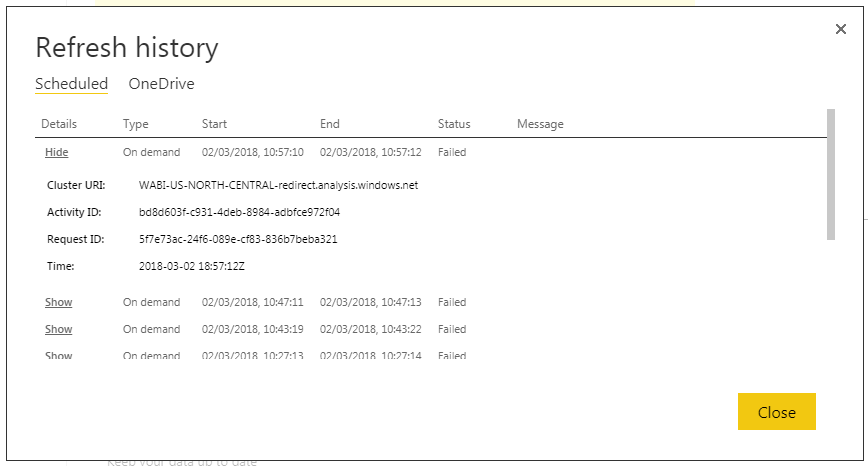This screenshot has width=868, height=466.
Task: Click Failed status of 10:57:10 refresh
Action: point(452,152)
